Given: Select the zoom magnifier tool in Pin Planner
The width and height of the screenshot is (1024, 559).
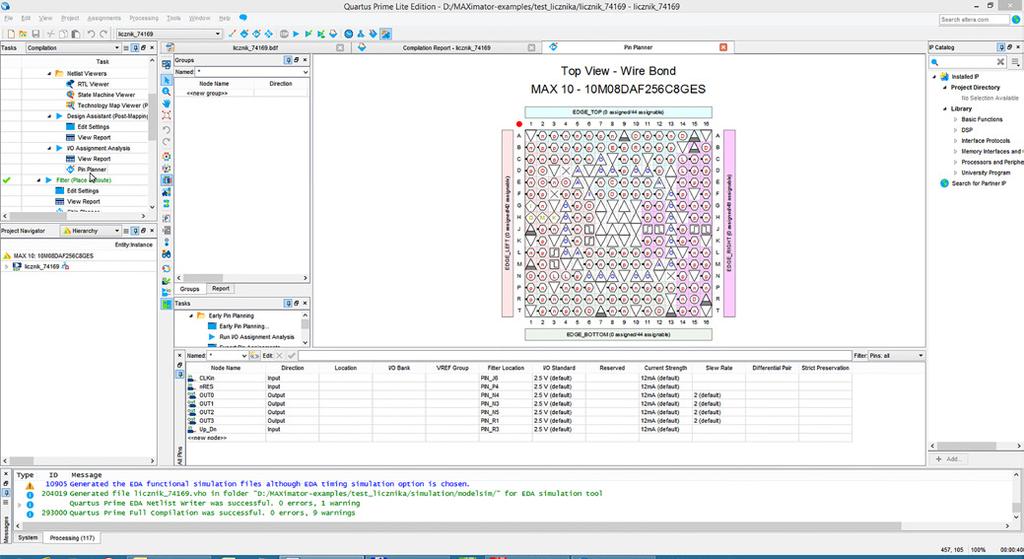Looking at the screenshot, I should pos(167,91).
